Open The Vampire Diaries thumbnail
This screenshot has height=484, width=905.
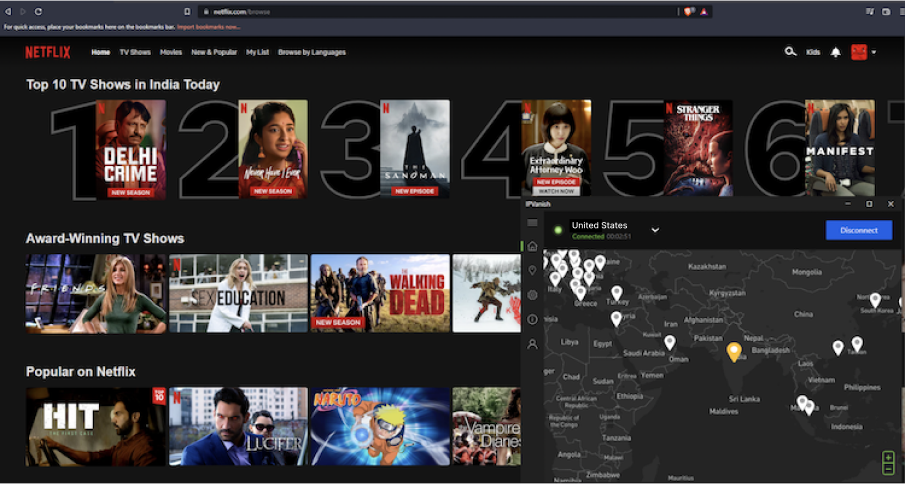487,427
